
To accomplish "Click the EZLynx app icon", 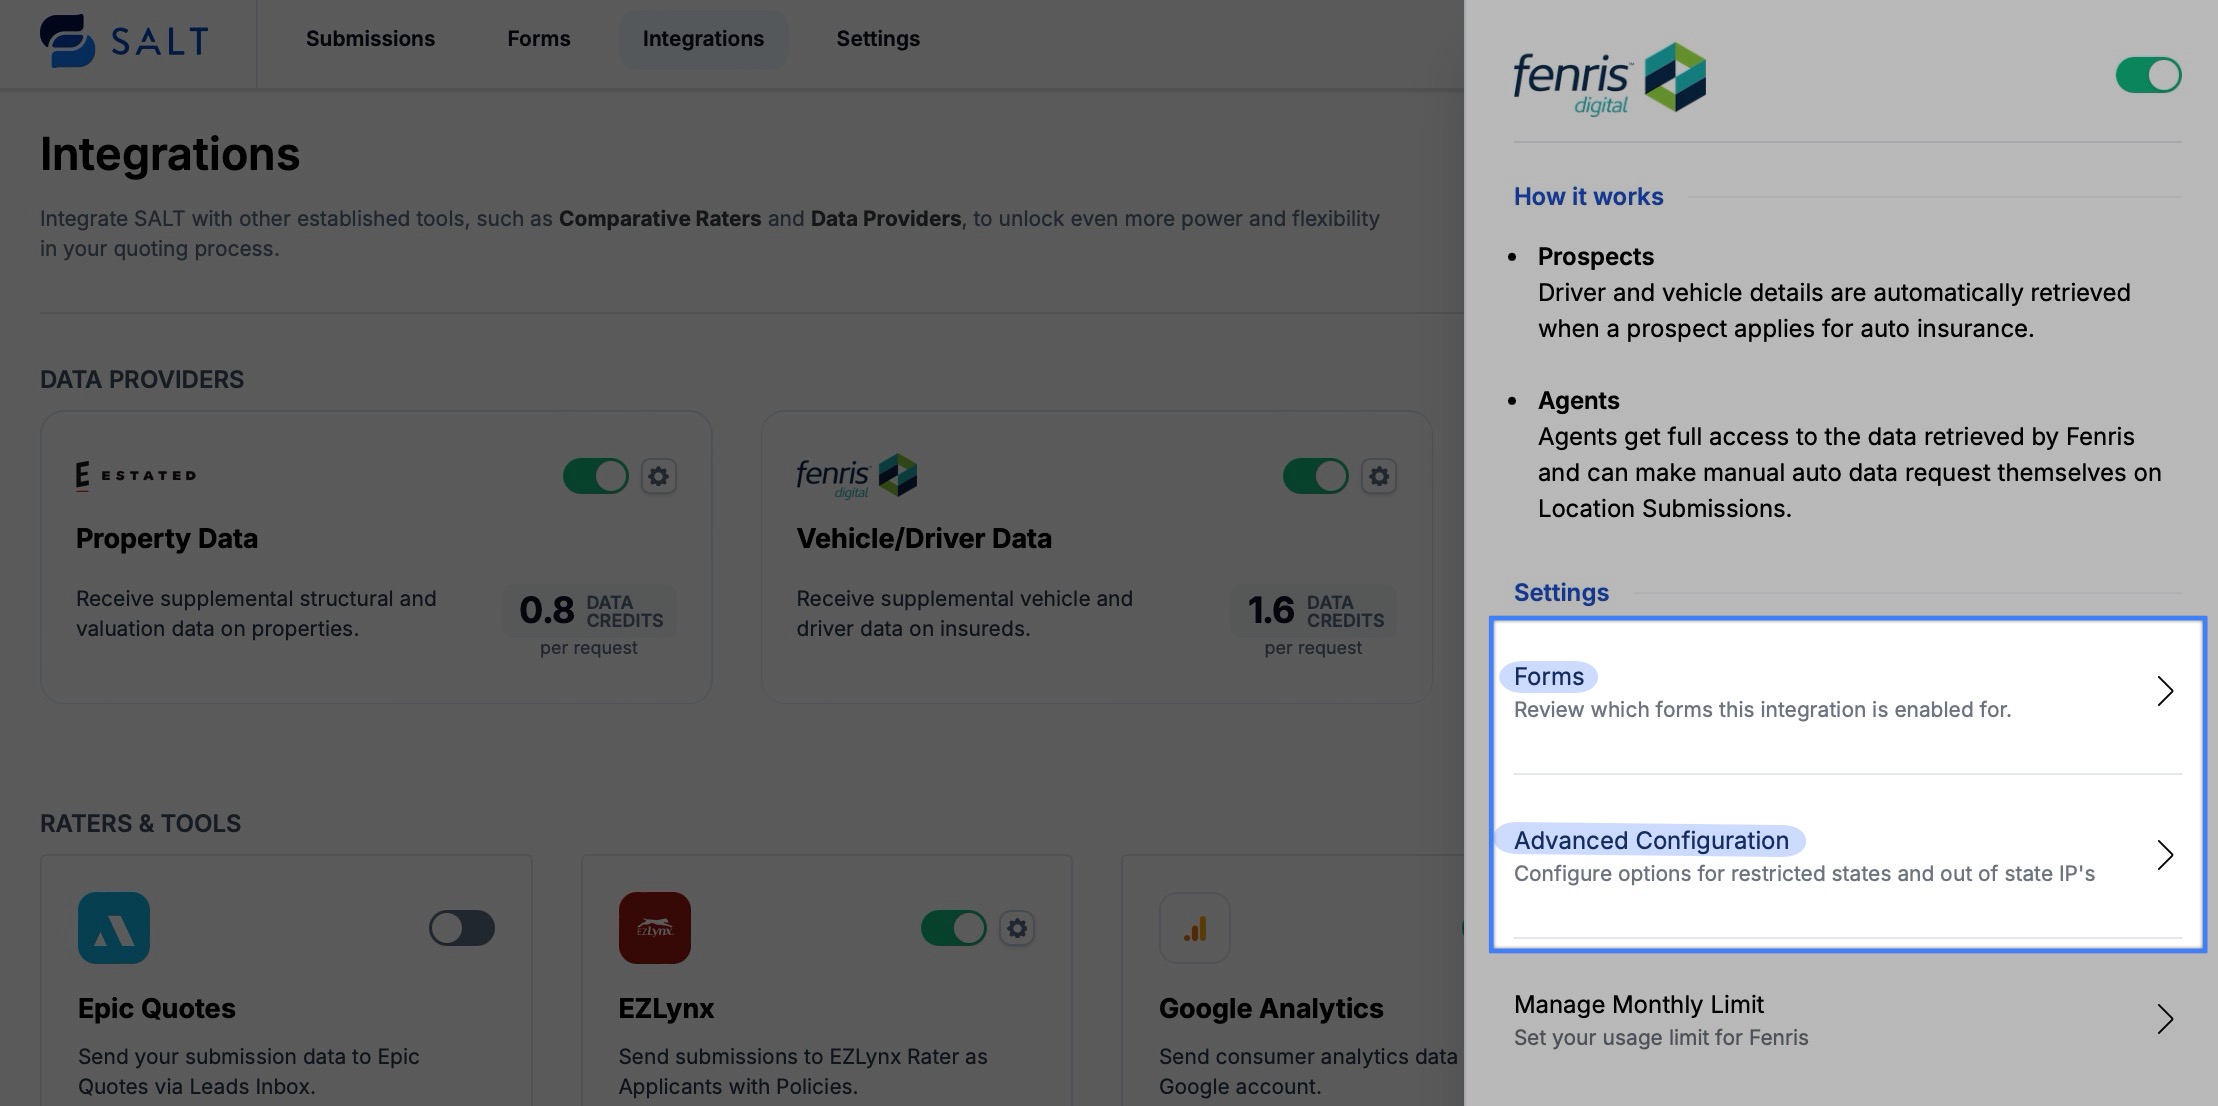I will (x=655, y=928).
